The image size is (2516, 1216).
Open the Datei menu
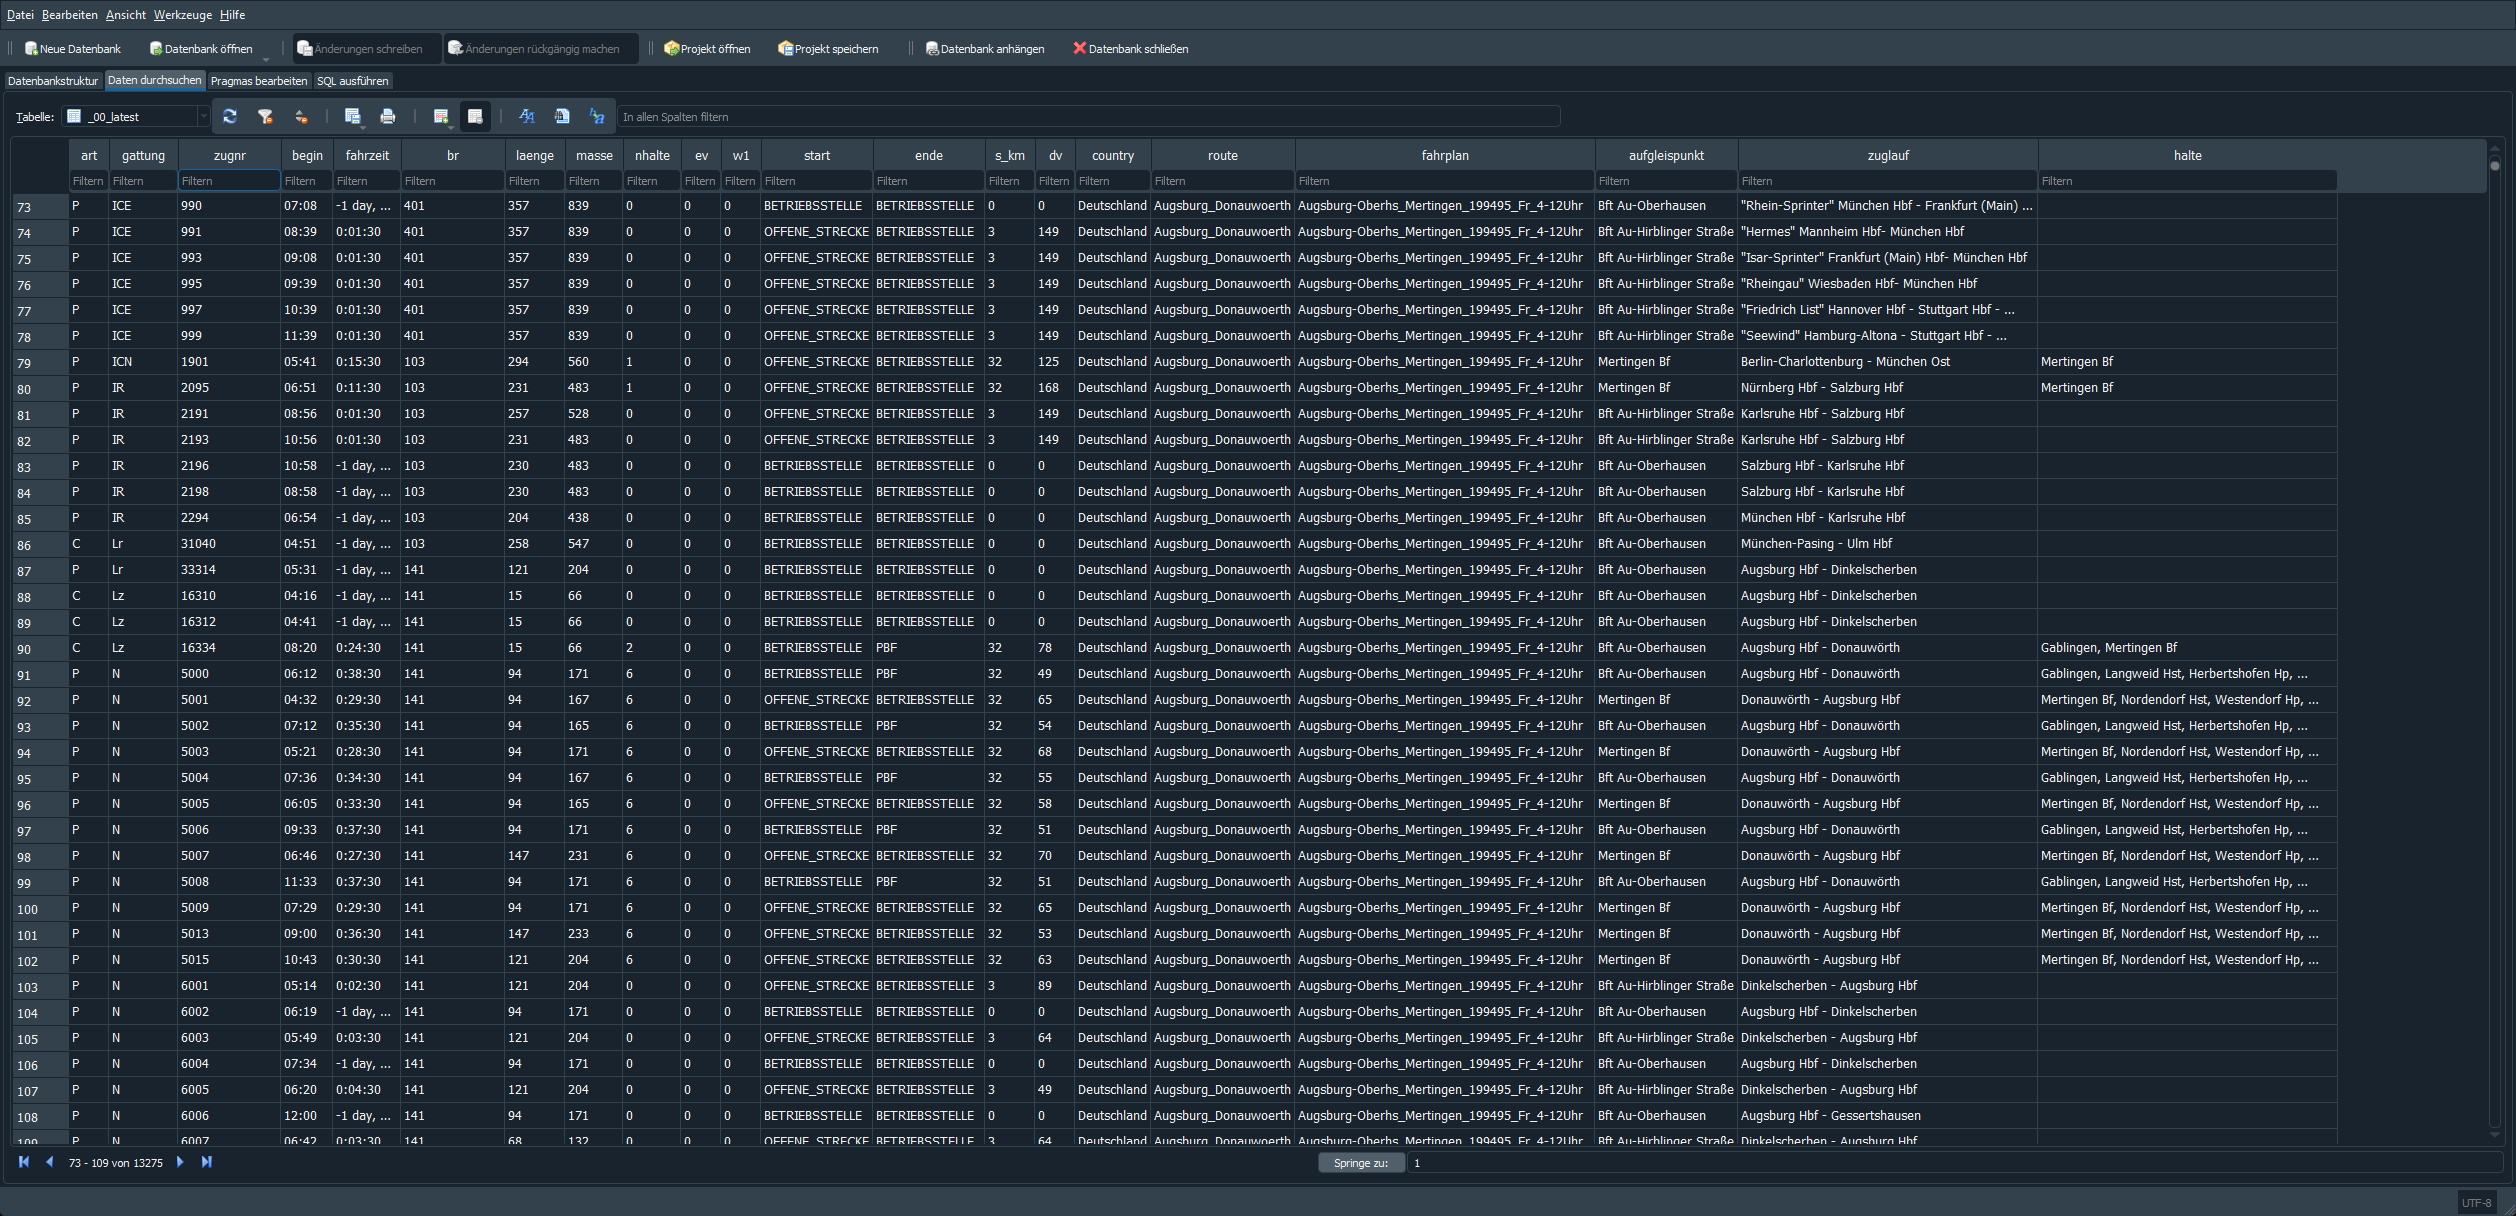click(20, 15)
